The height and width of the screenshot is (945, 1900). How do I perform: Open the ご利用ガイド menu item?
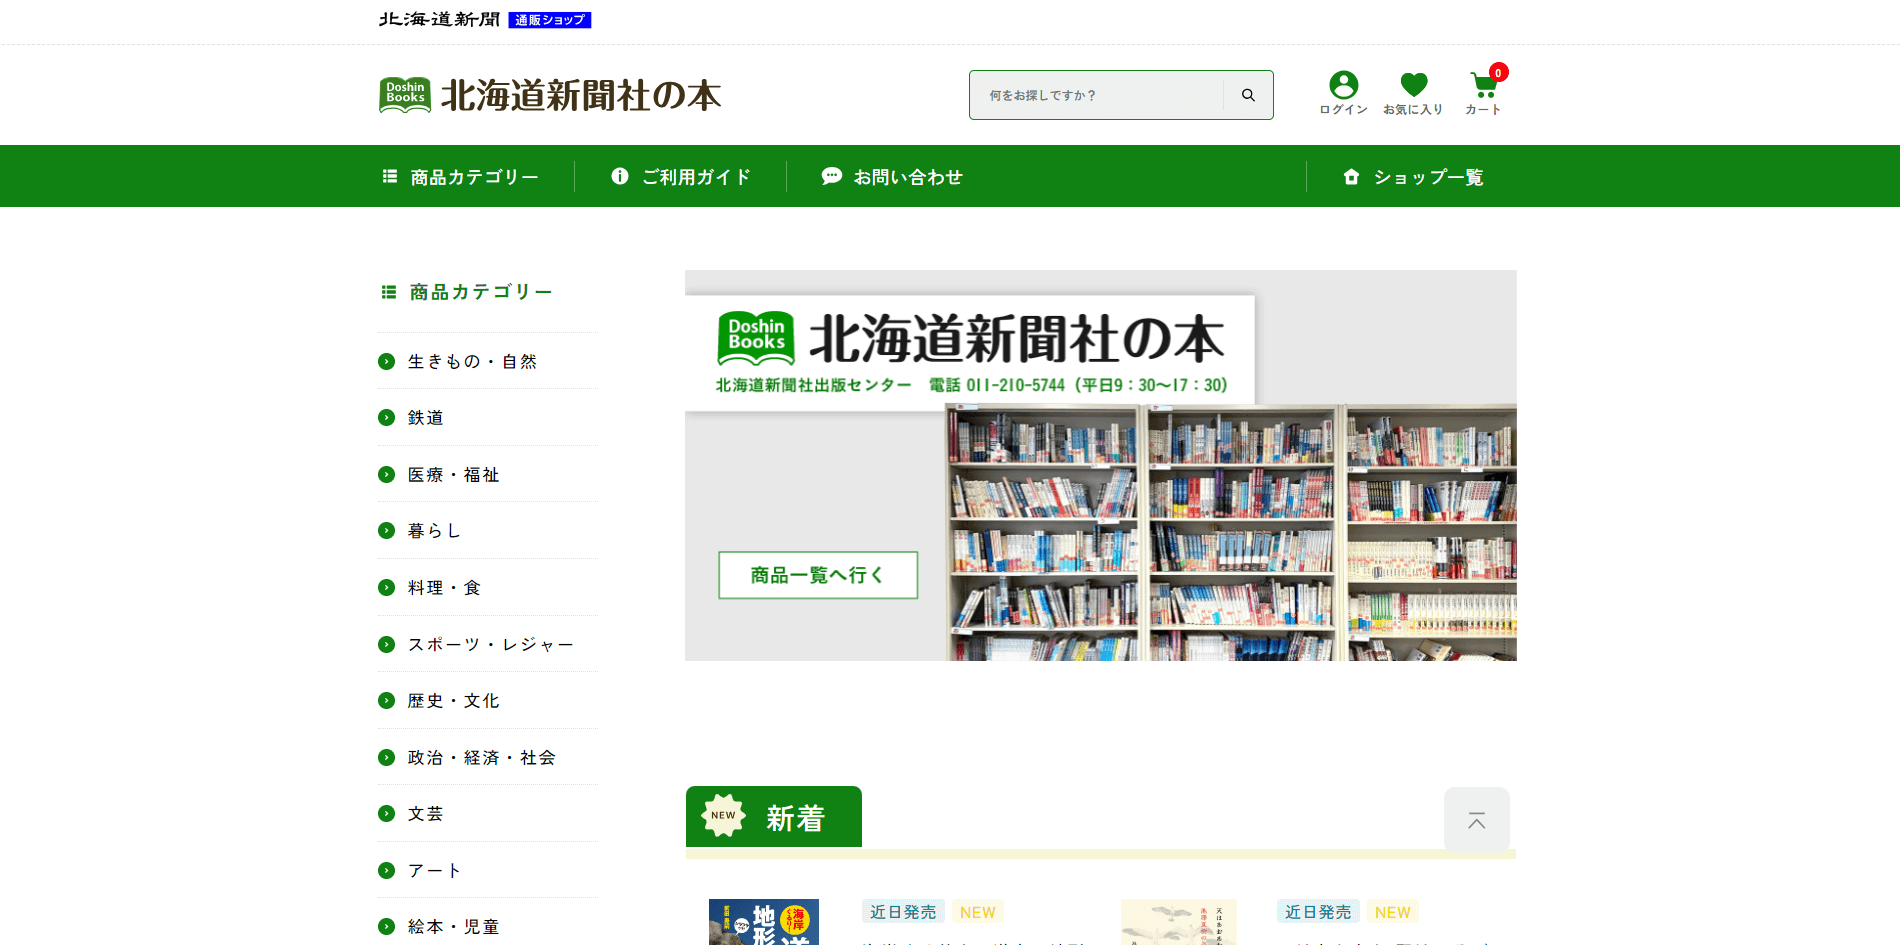point(681,177)
